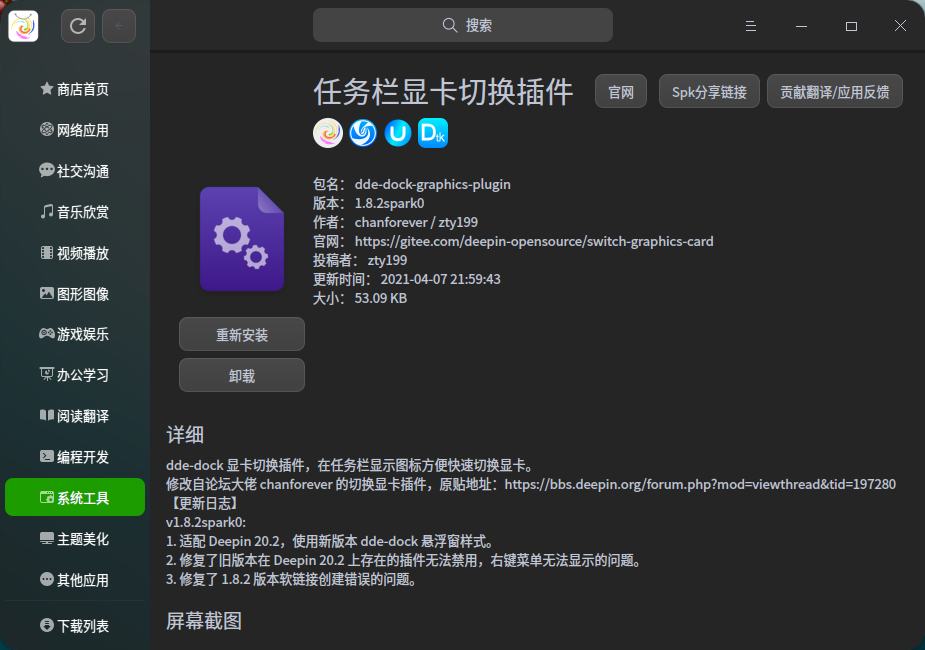Click the presentation icon beside 办公学习
Screen dimensions: 925x650
pyautogui.click(x=47, y=374)
